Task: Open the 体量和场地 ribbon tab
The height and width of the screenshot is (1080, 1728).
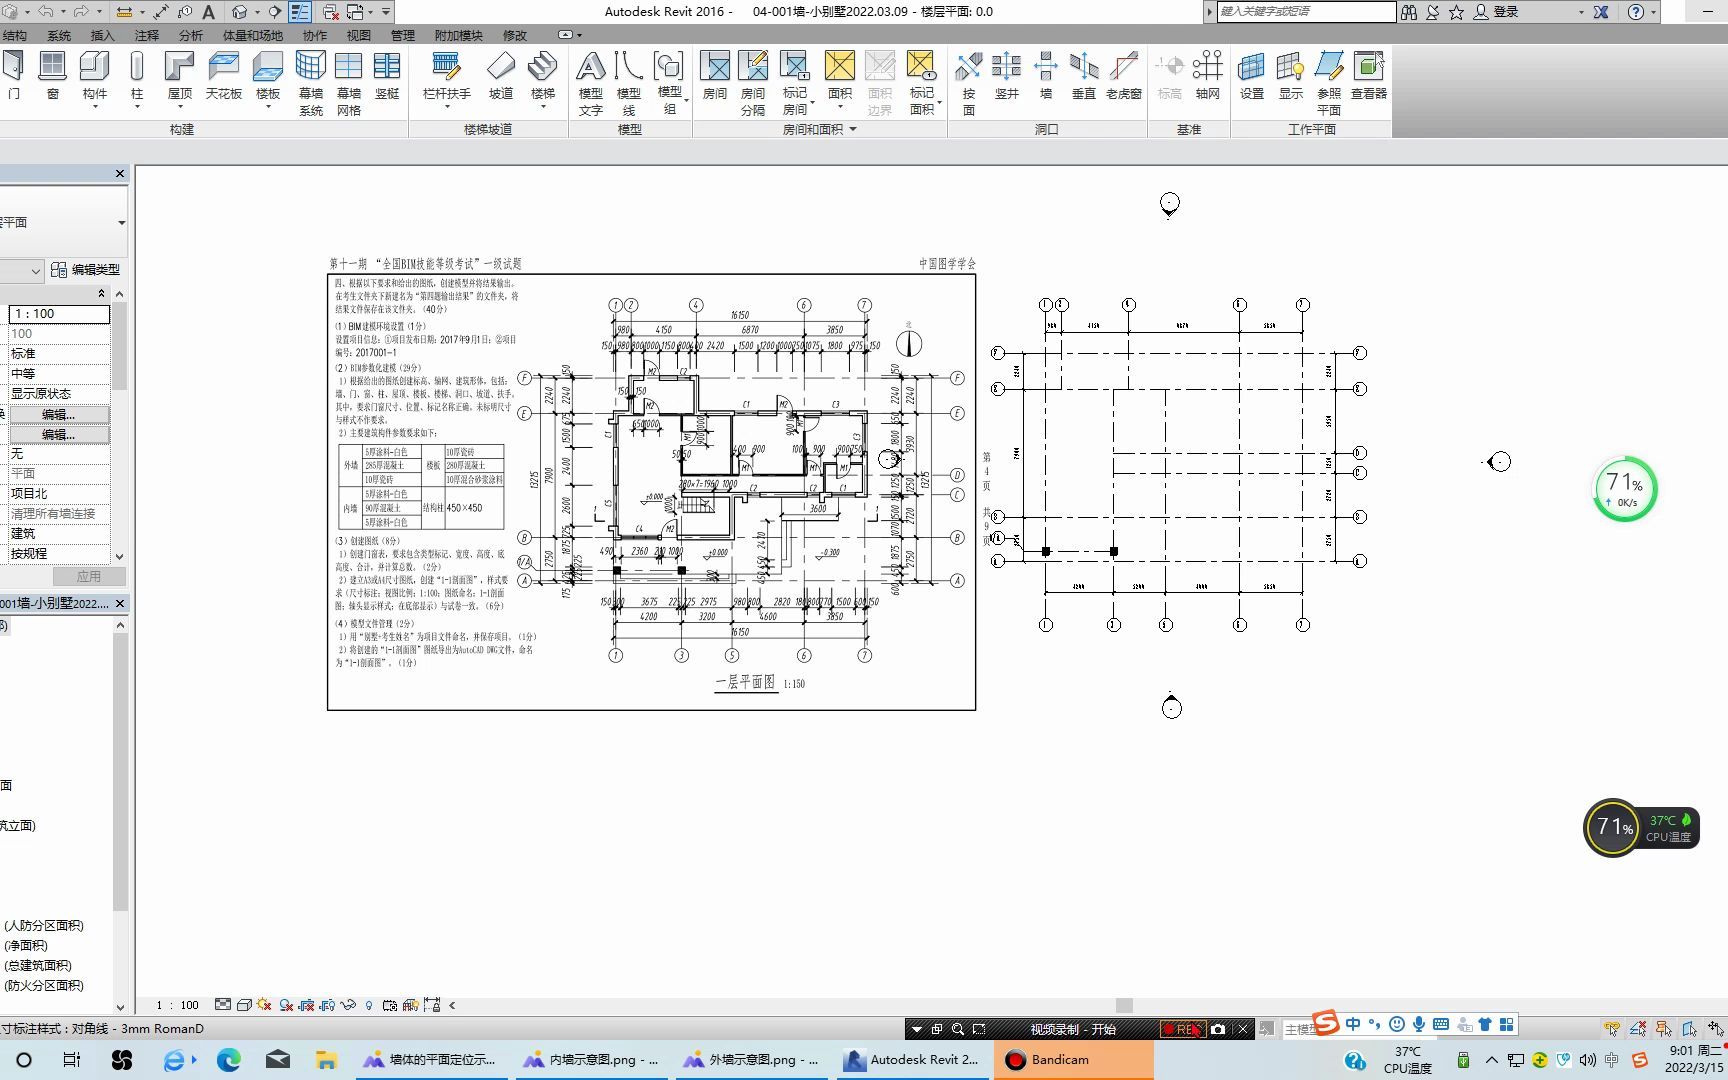Action: 253,35
